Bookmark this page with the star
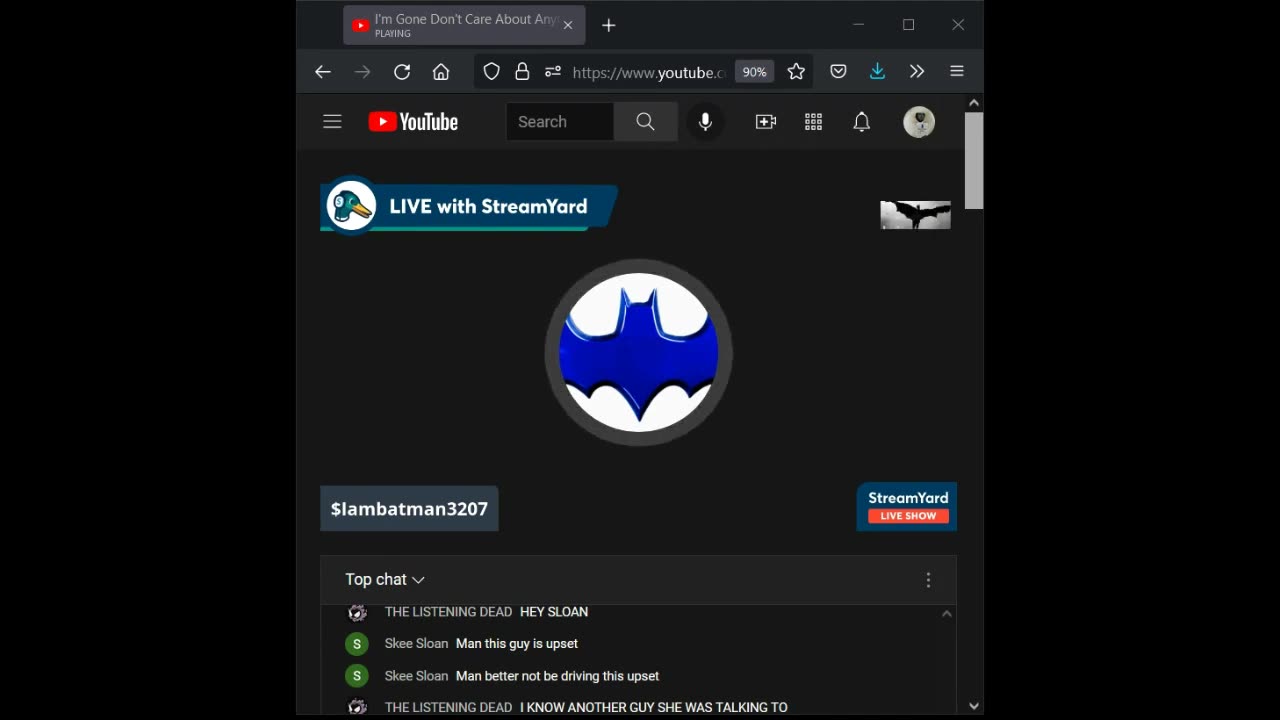The image size is (1280, 720). 796,72
